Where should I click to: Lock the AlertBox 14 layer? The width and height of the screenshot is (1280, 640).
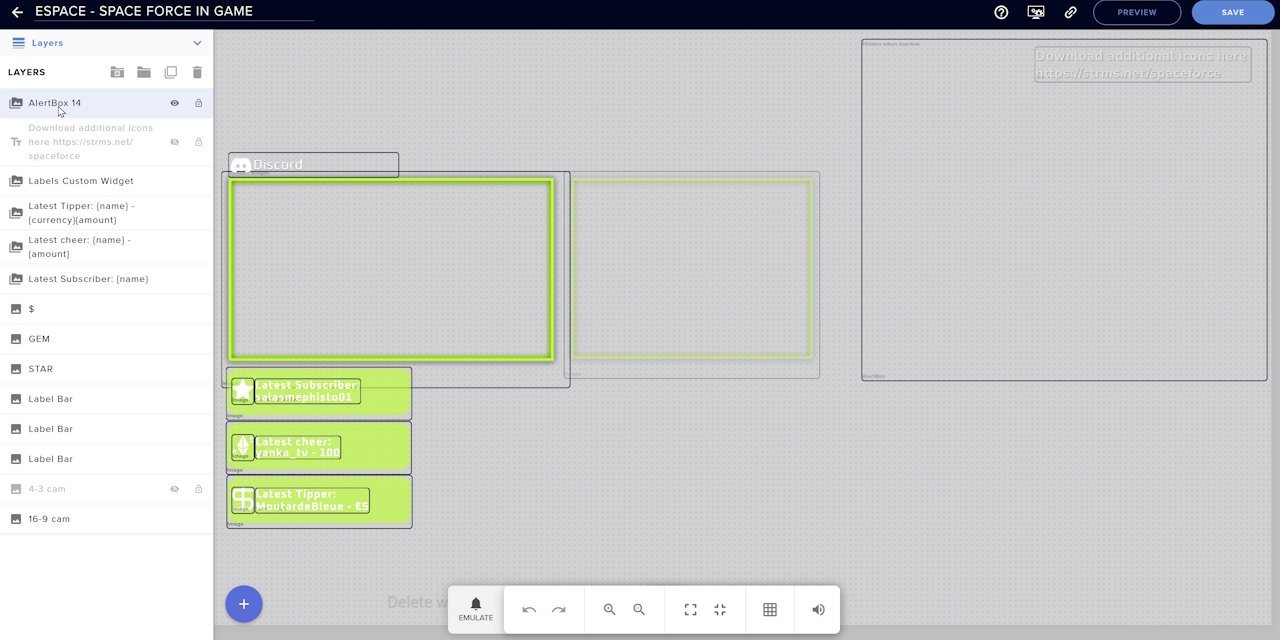point(198,103)
